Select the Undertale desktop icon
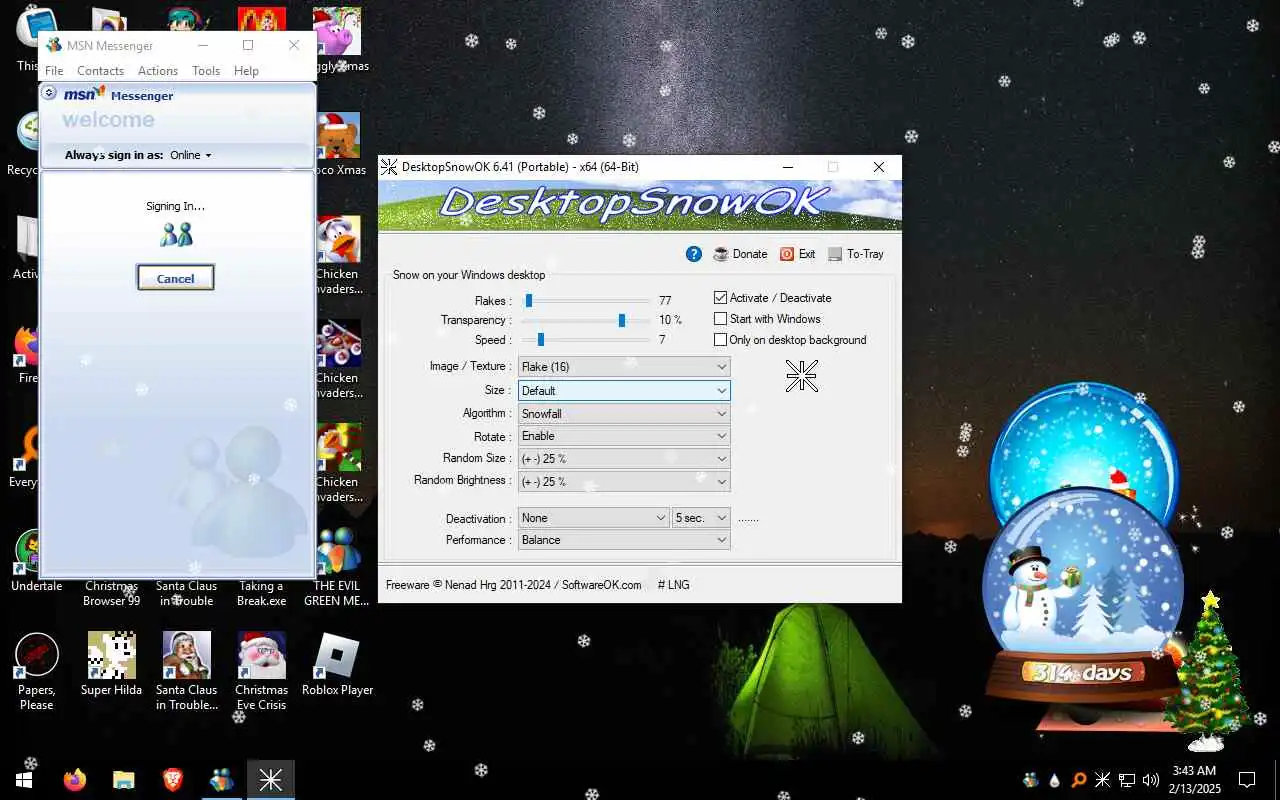 point(37,560)
